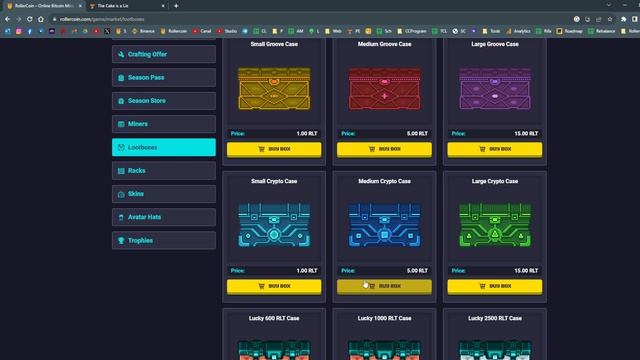Buy the Large Crypto Case box
This screenshot has height=360, width=640.
click(x=495, y=287)
